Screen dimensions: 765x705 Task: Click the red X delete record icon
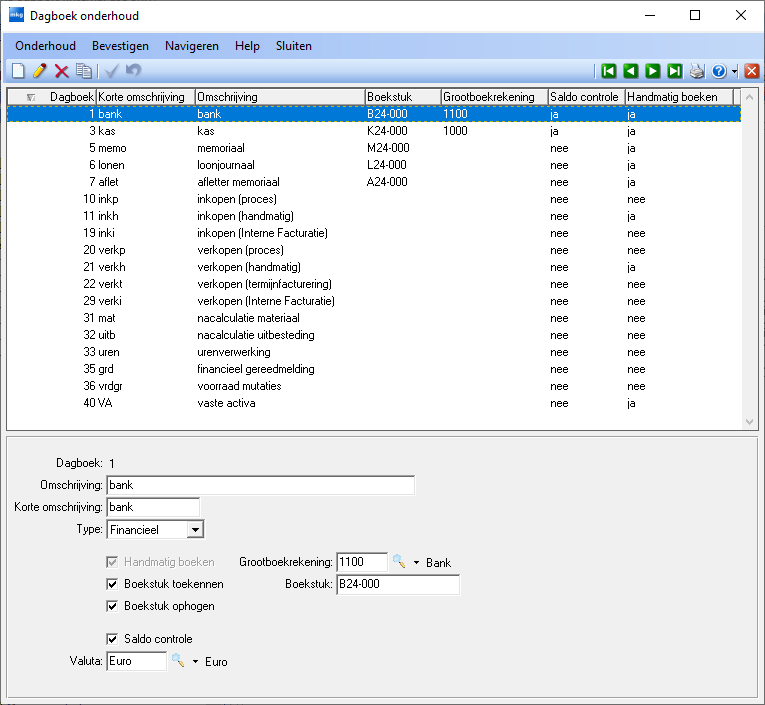point(62,71)
